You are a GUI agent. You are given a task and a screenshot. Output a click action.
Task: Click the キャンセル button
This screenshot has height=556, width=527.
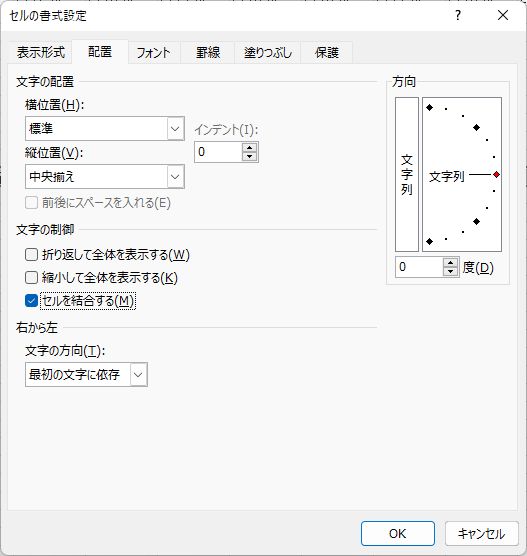click(x=482, y=533)
